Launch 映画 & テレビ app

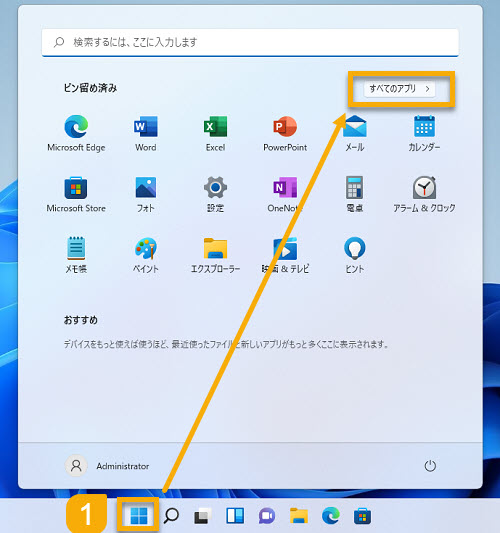[285, 255]
